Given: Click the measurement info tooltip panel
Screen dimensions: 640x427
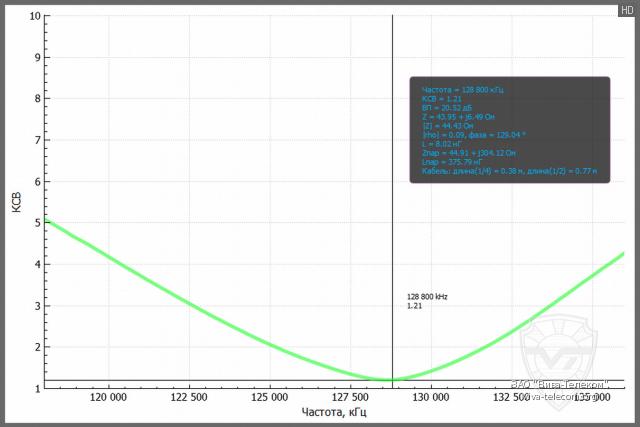Looking at the screenshot, I should click(509, 130).
